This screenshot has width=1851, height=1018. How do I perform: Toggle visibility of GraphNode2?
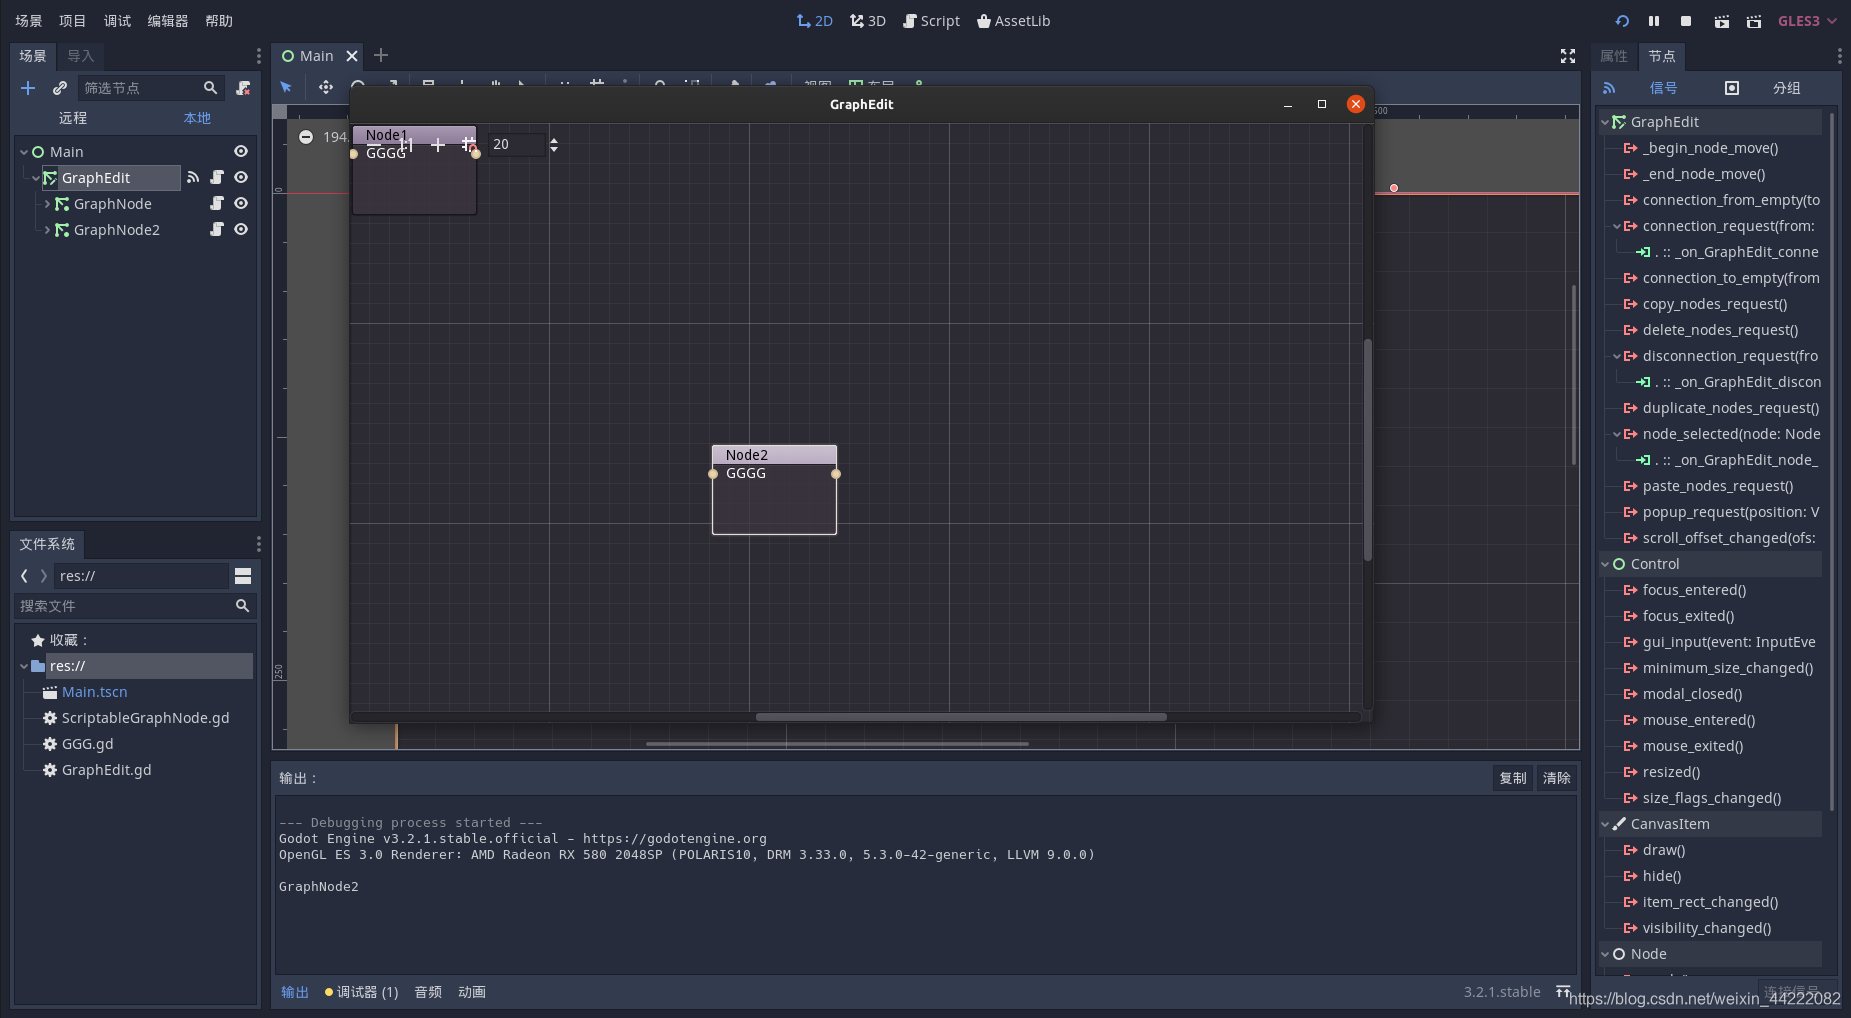[241, 229]
